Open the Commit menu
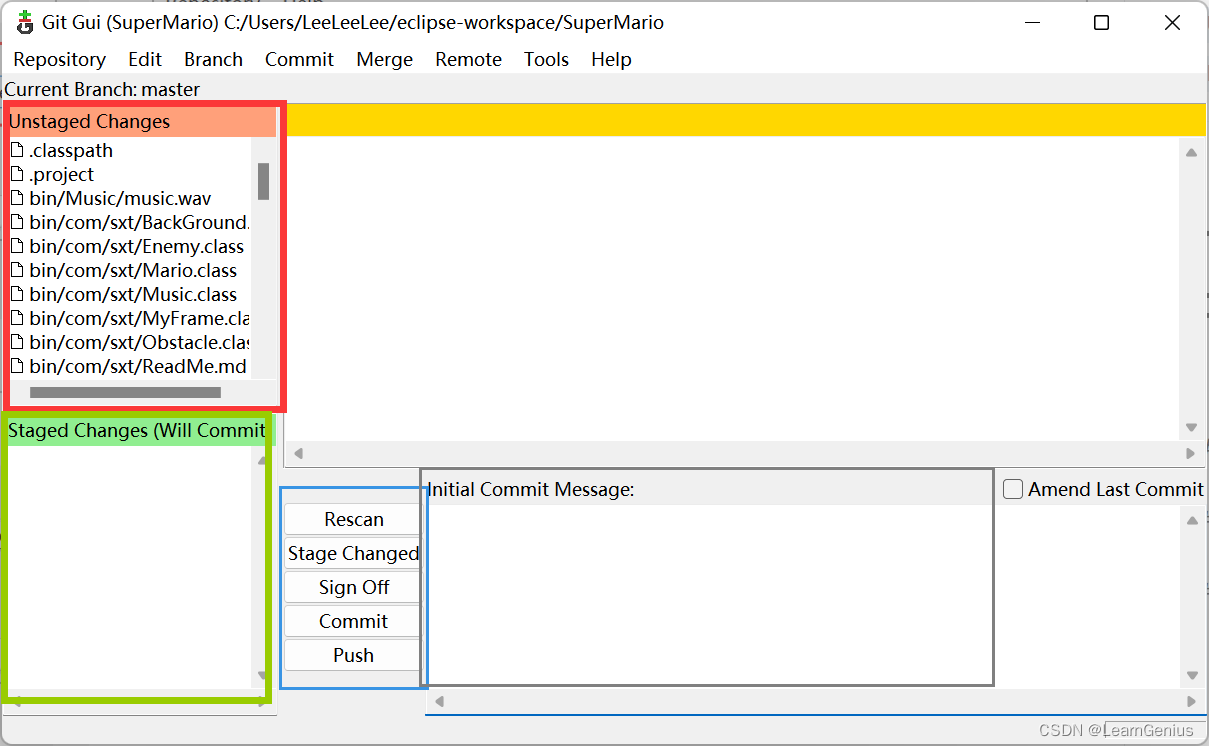The height and width of the screenshot is (746, 1209). click(x=299, y=60)
